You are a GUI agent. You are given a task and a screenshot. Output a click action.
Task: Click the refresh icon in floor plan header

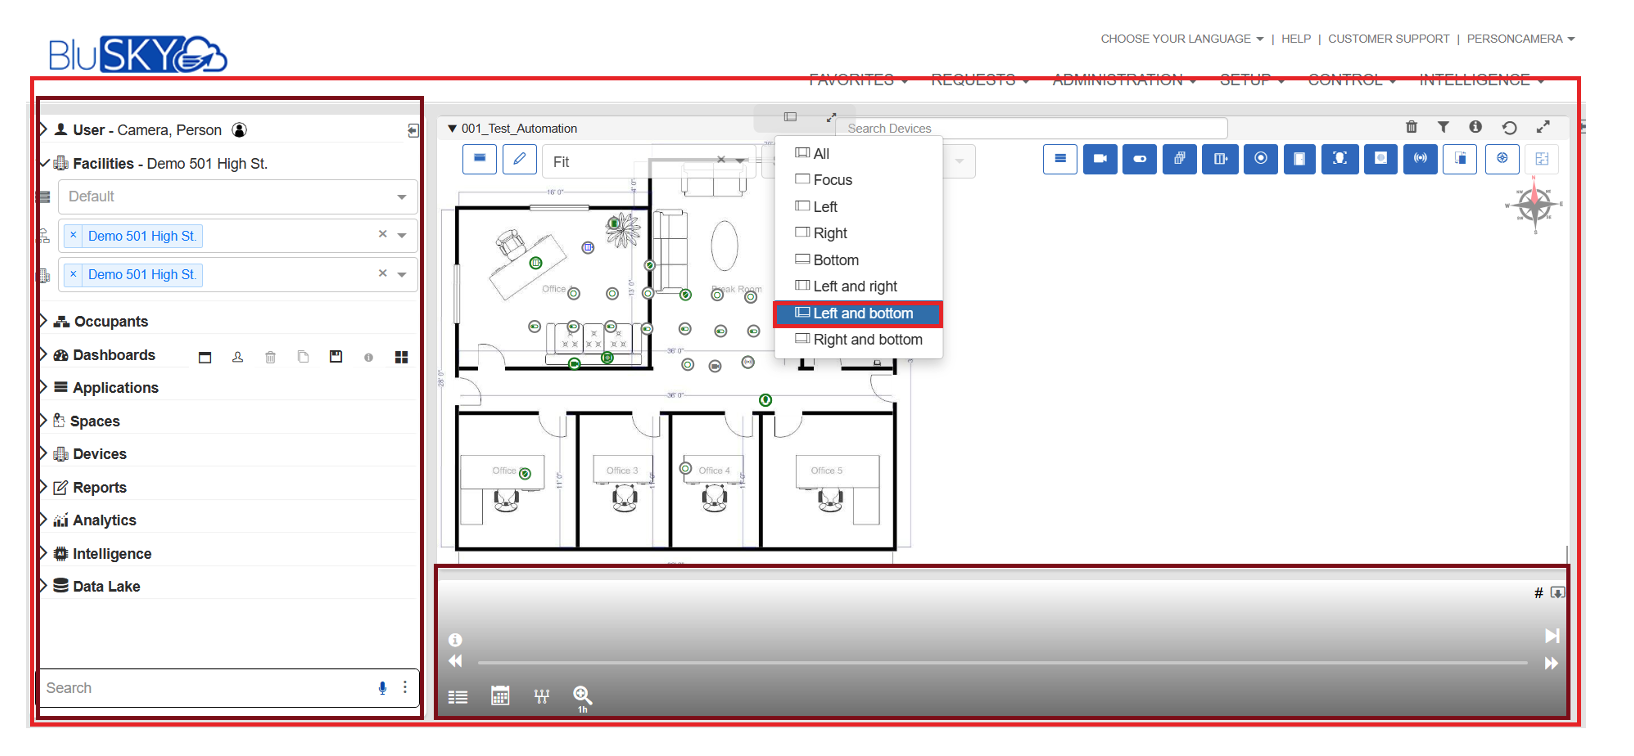tap(1509, 127)
